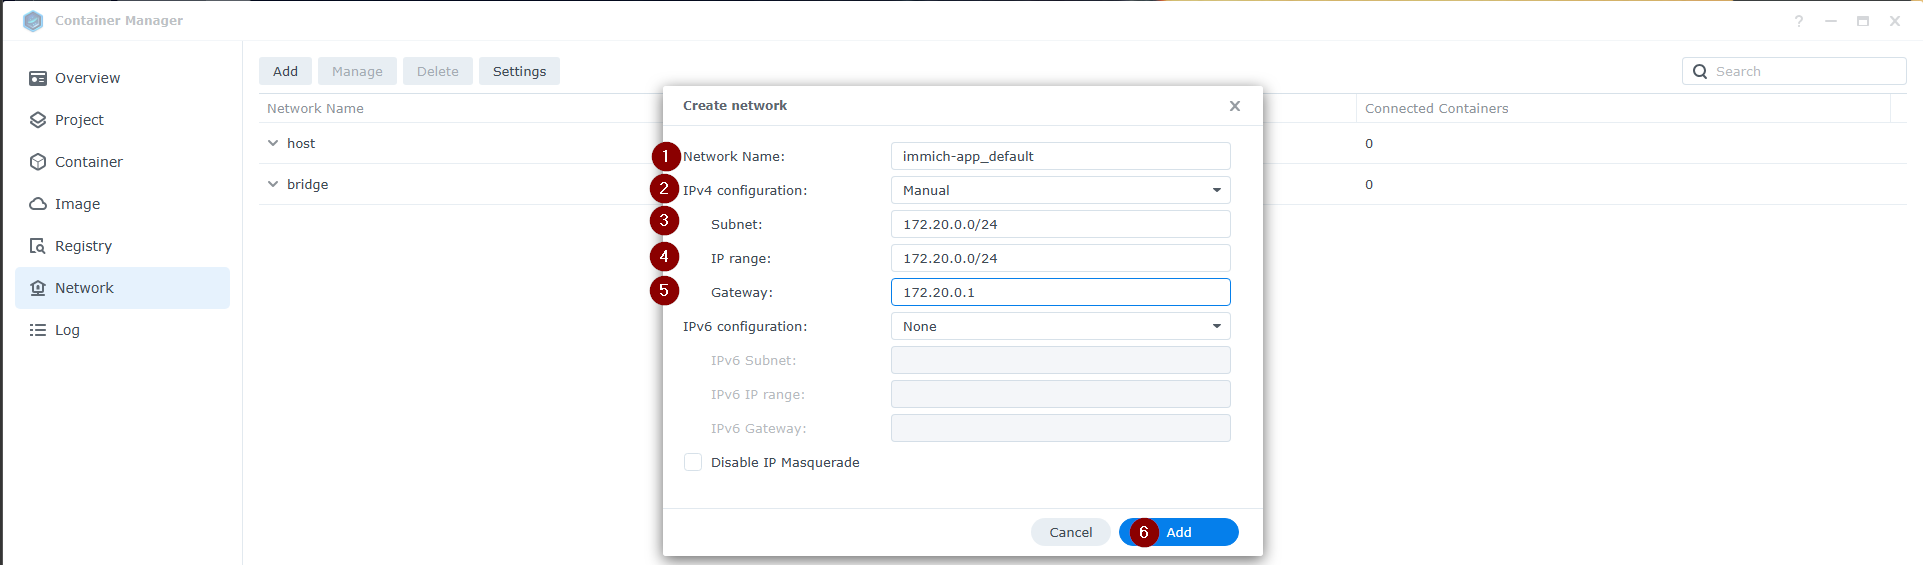
Task: Open the Image cloud icon
Action: point(38,204)
